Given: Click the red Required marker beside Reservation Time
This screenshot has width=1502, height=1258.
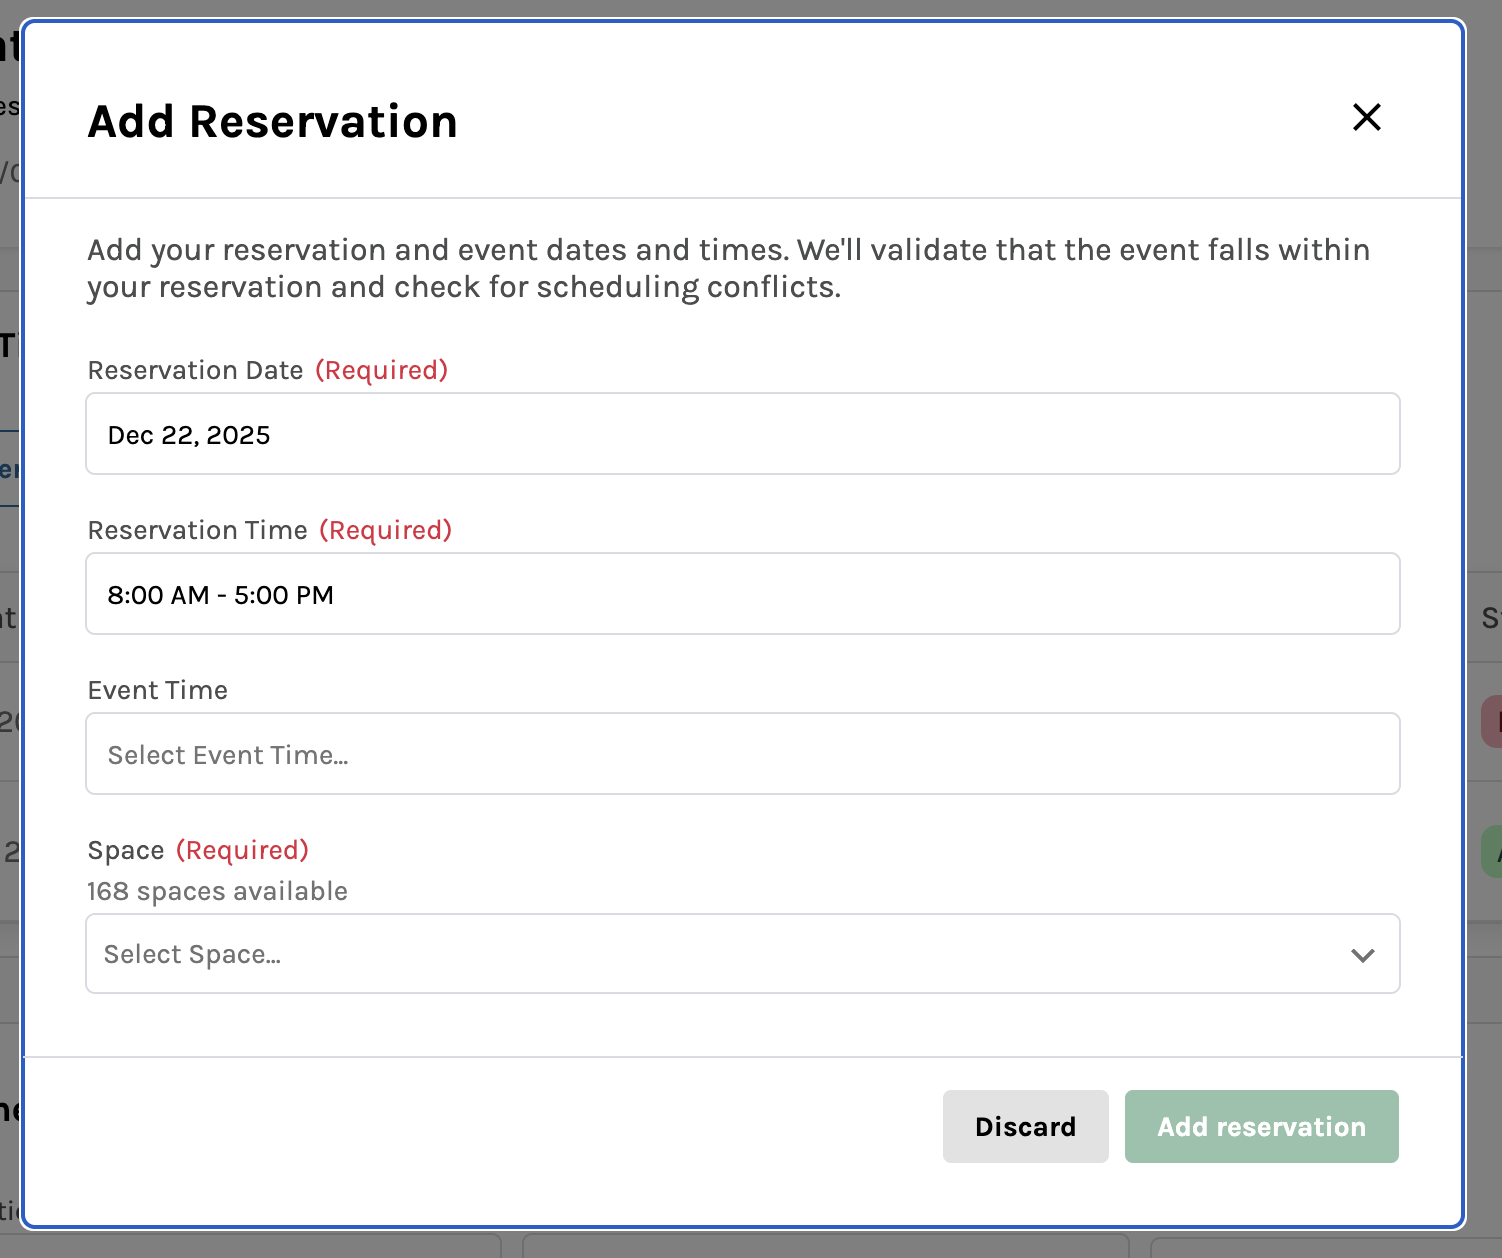Looking at the screenshot, I should [385, 531].
